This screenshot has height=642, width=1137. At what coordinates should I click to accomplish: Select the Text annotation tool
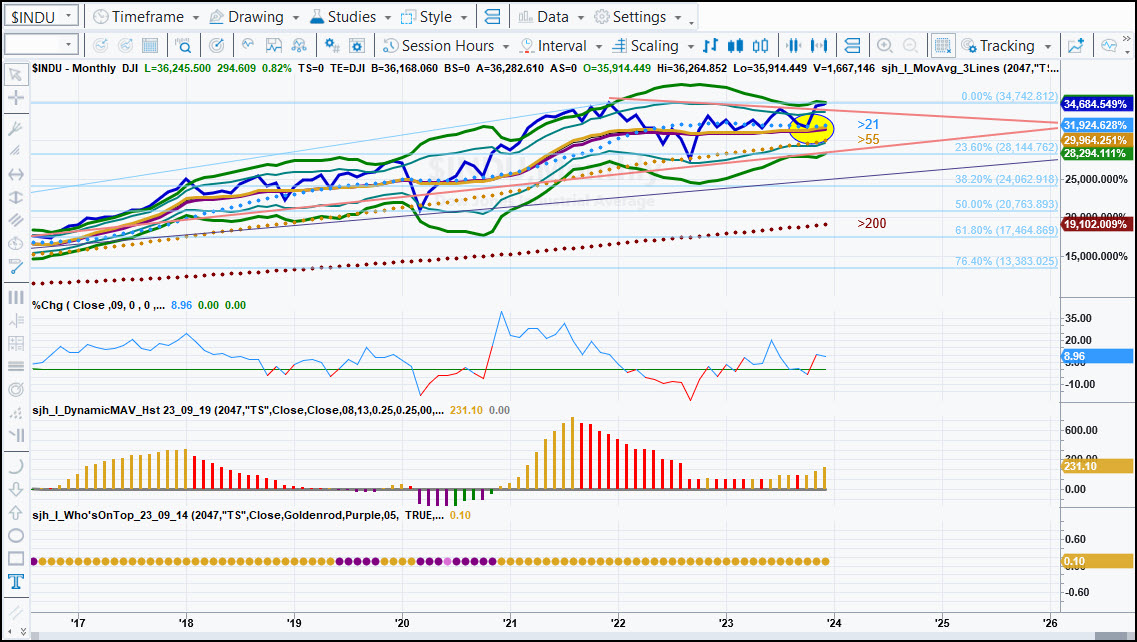(15, 582)
